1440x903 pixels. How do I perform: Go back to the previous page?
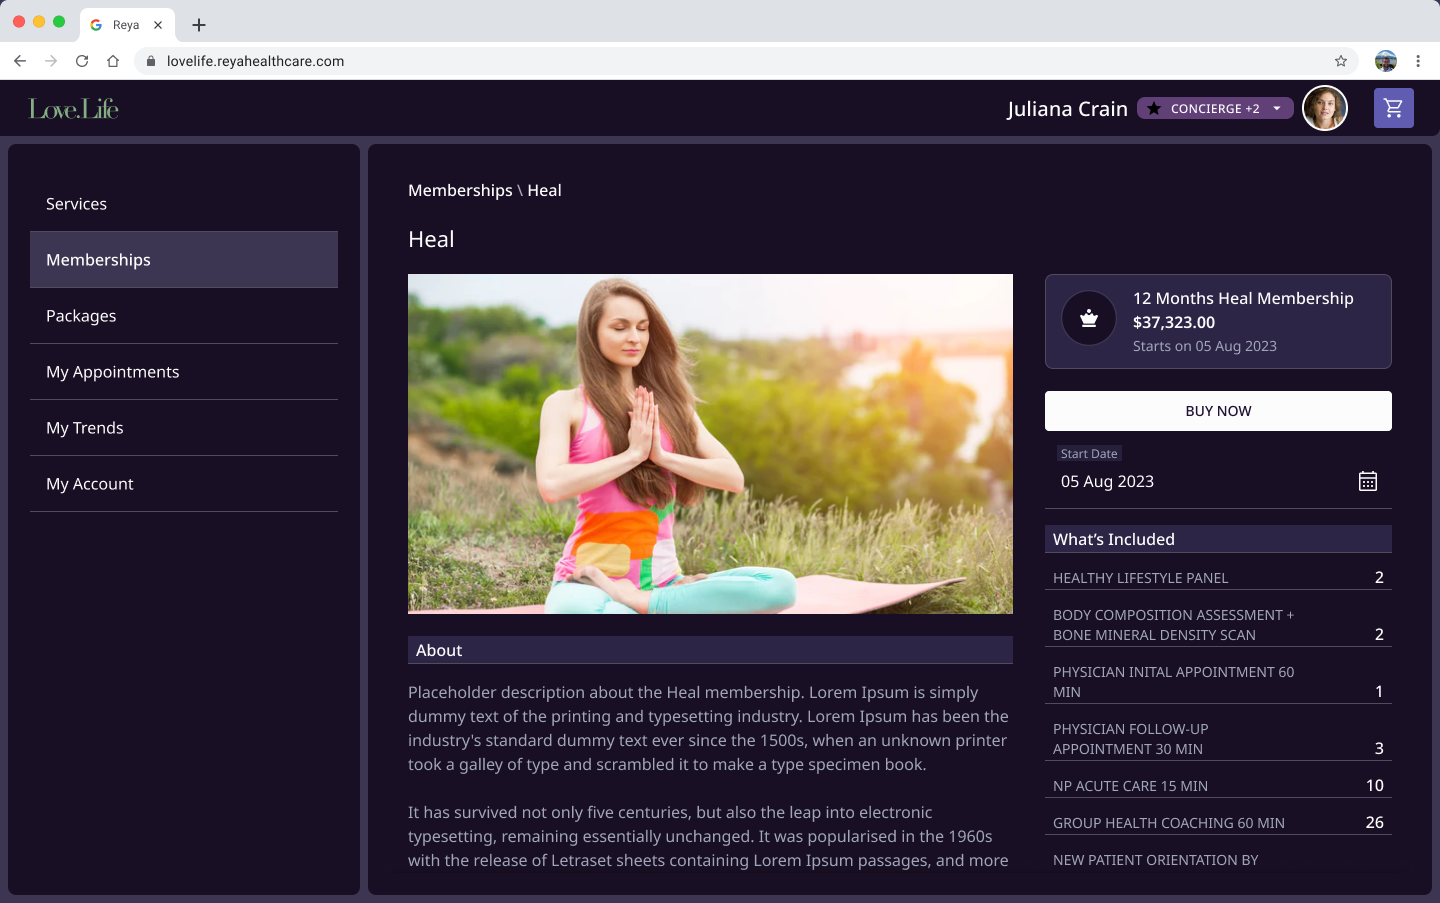coord(20,61)
